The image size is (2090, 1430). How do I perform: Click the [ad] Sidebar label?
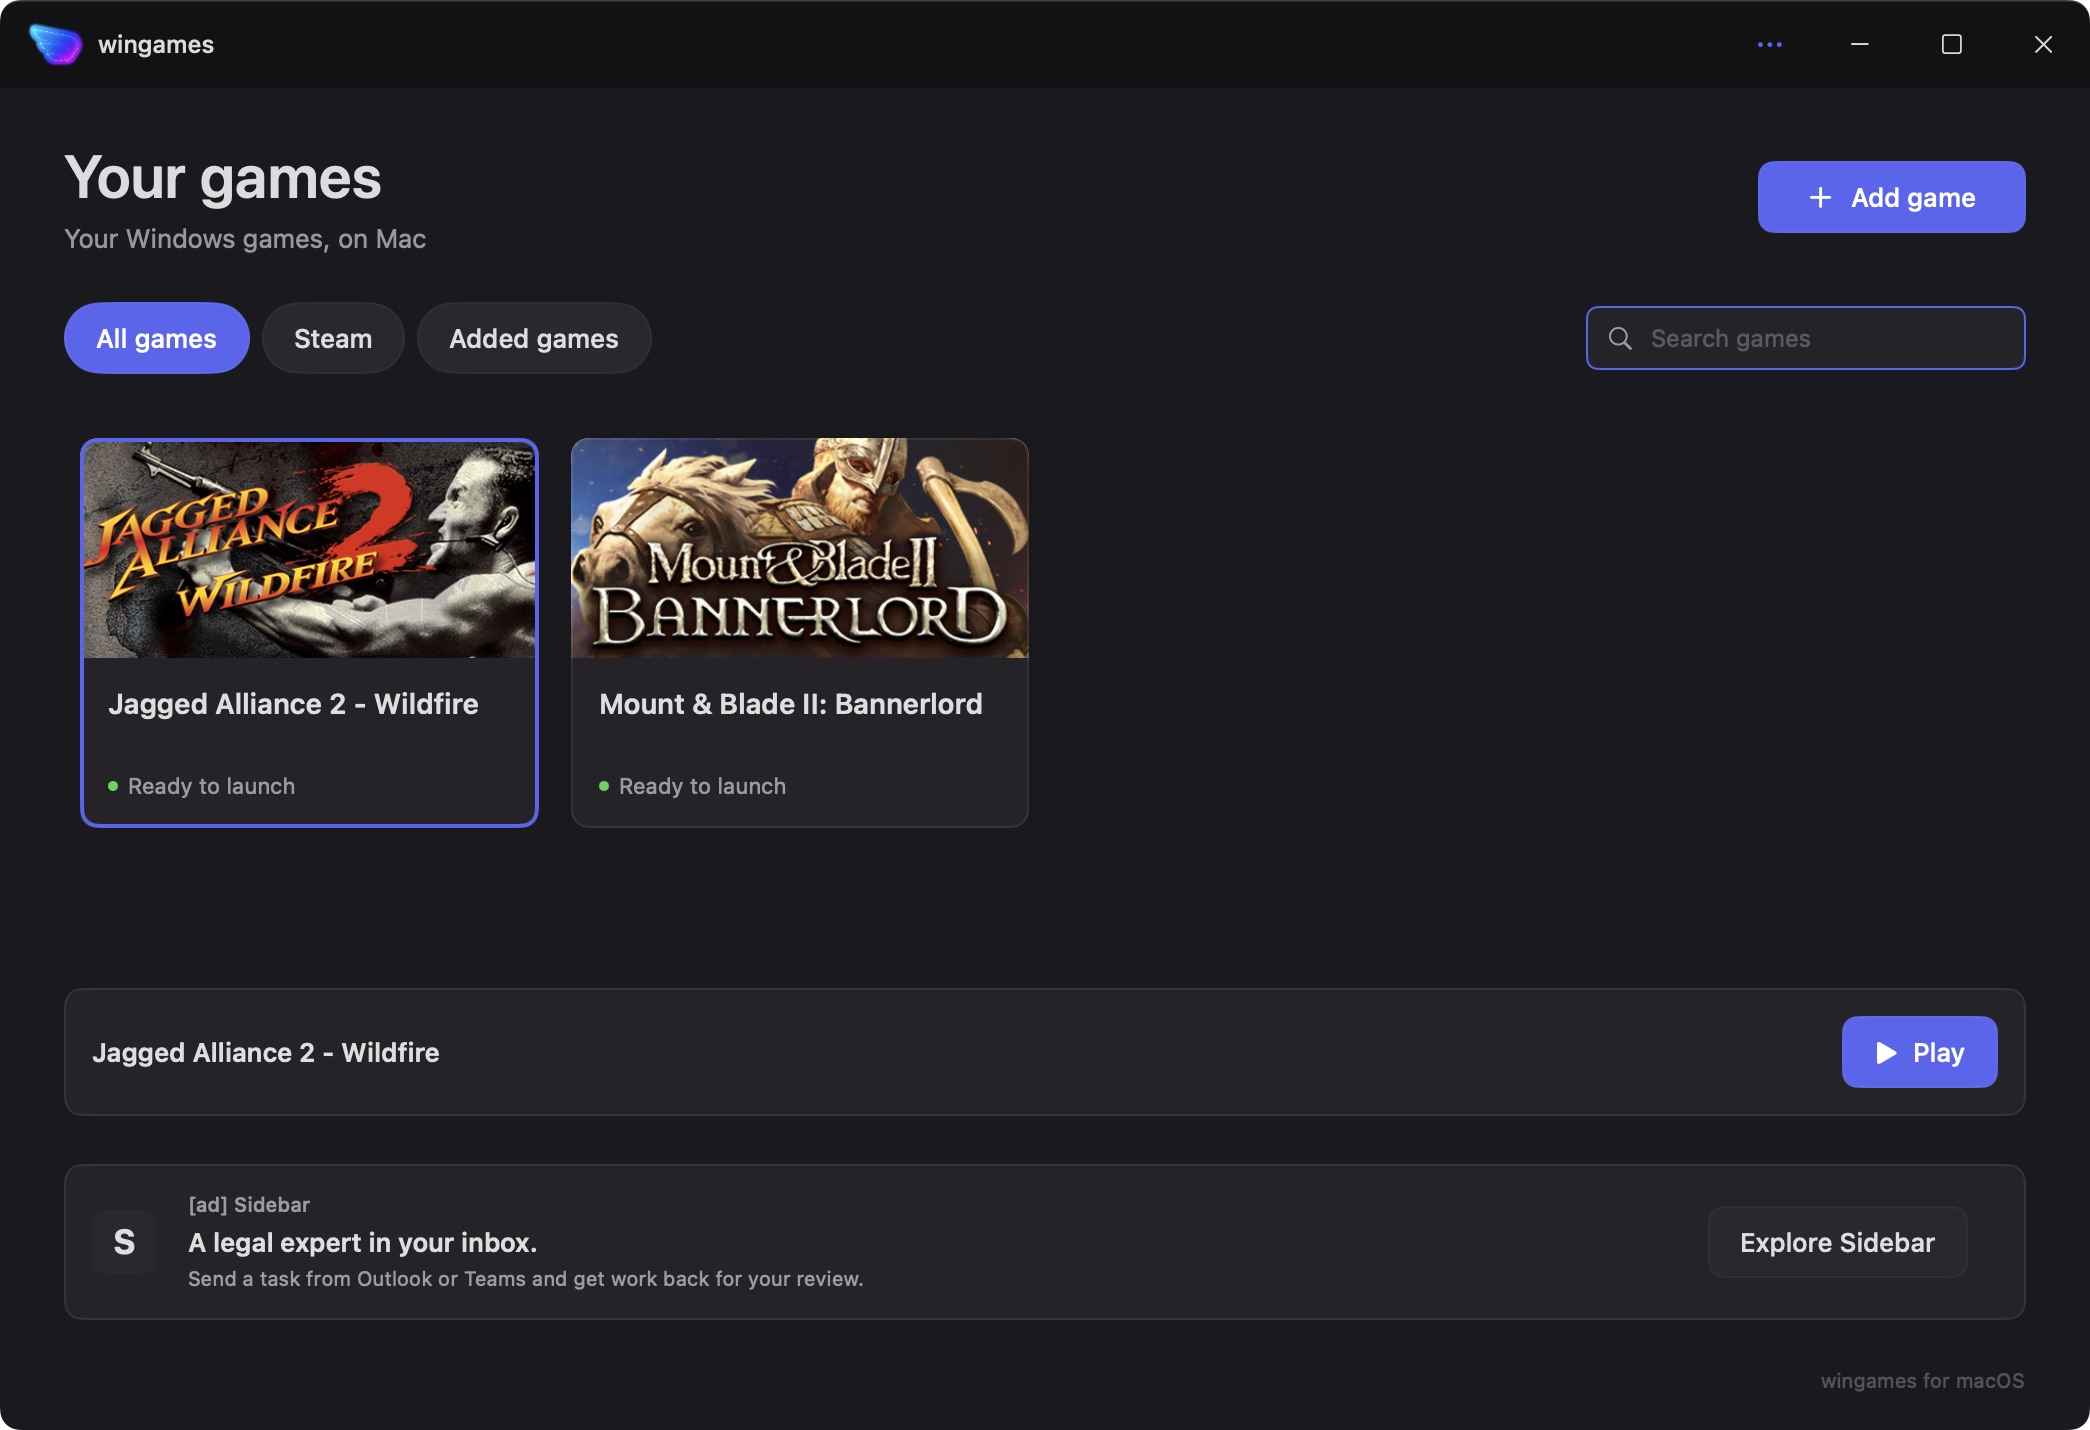pos(249,1205)
